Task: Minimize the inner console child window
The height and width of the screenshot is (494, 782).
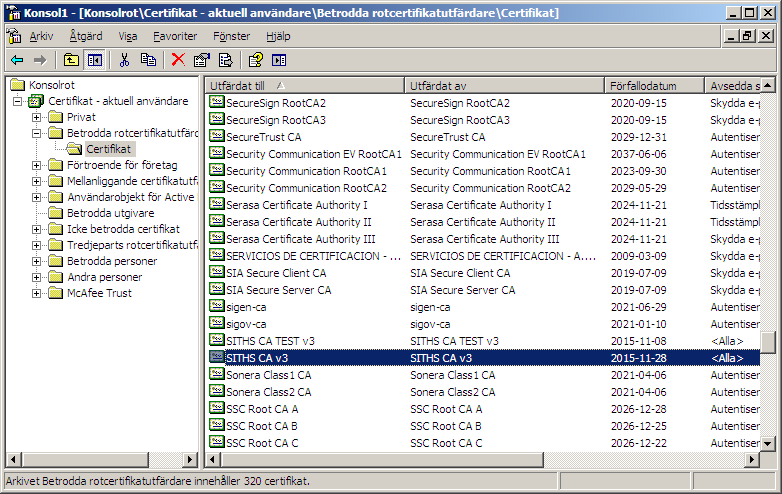Action: point(731,36)
